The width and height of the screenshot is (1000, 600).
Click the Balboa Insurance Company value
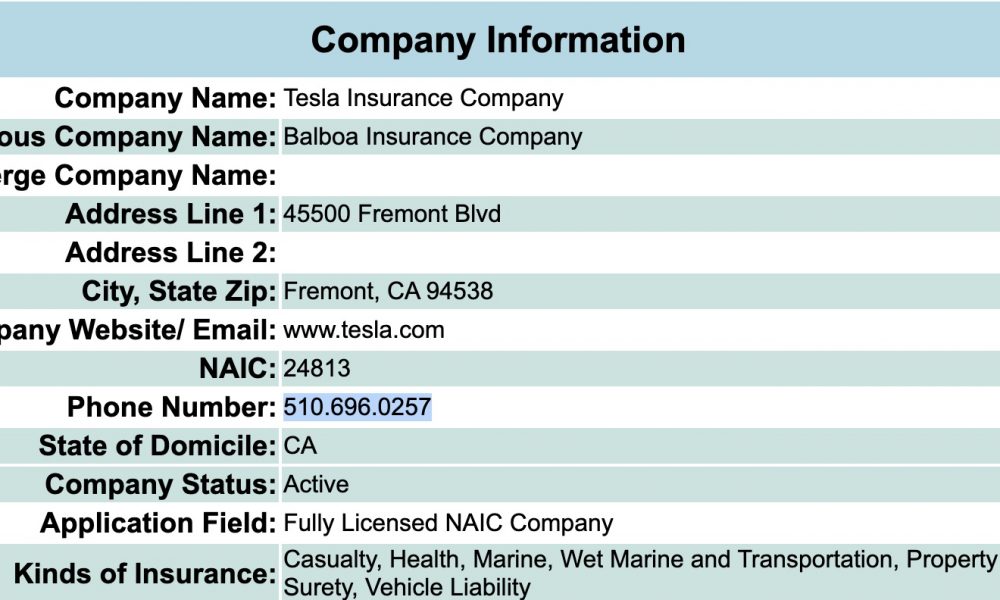[x=432, y=136]
